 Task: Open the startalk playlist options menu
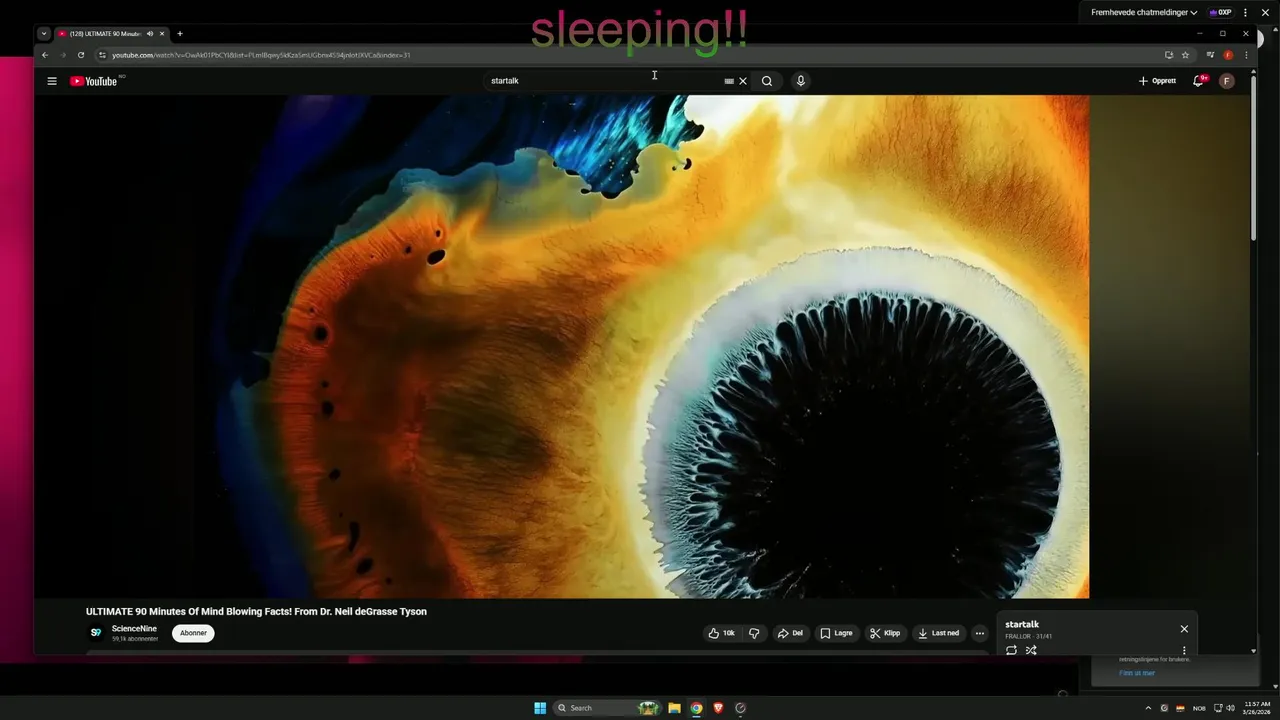tap(1184, 650)
